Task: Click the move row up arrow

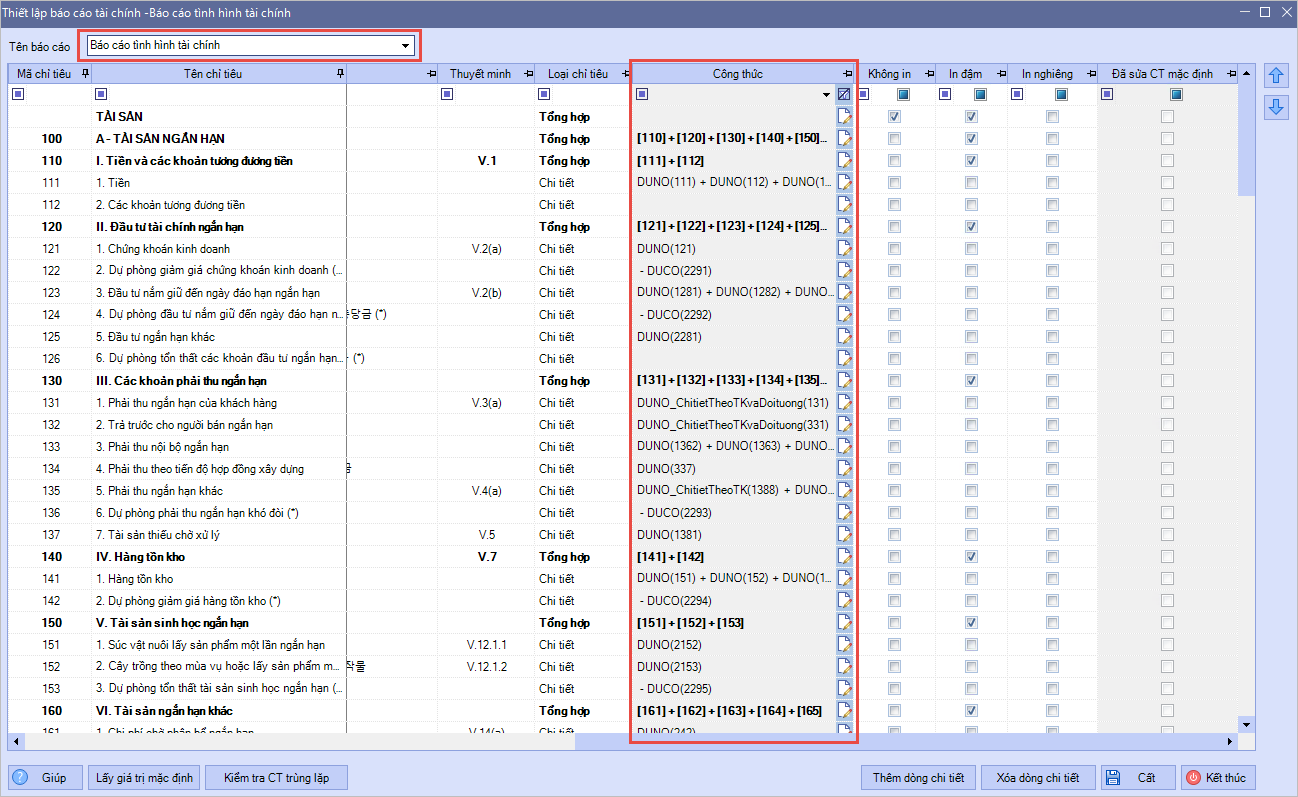Action: (x=1275, y=76)
